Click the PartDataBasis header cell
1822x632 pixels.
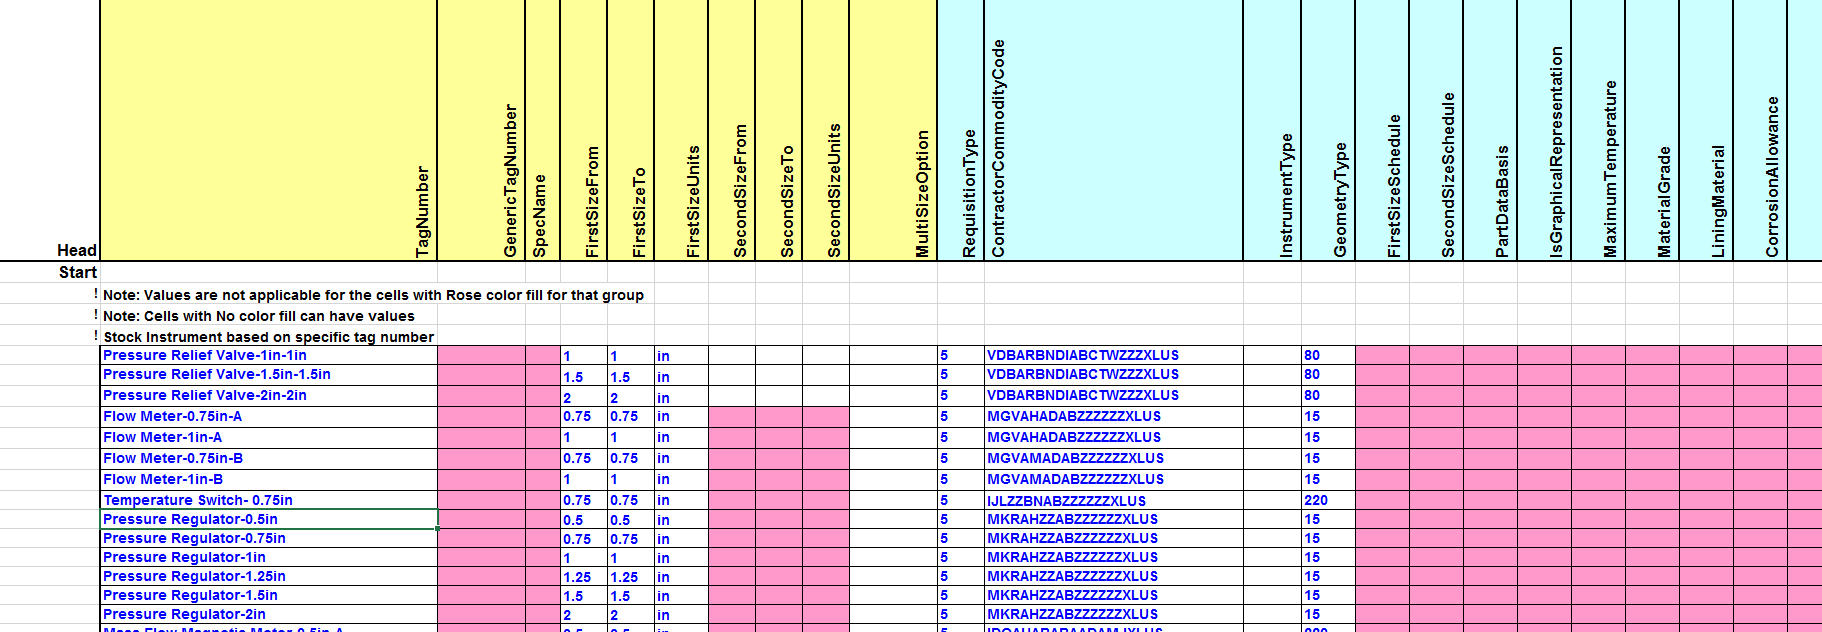coord(1490,130)
